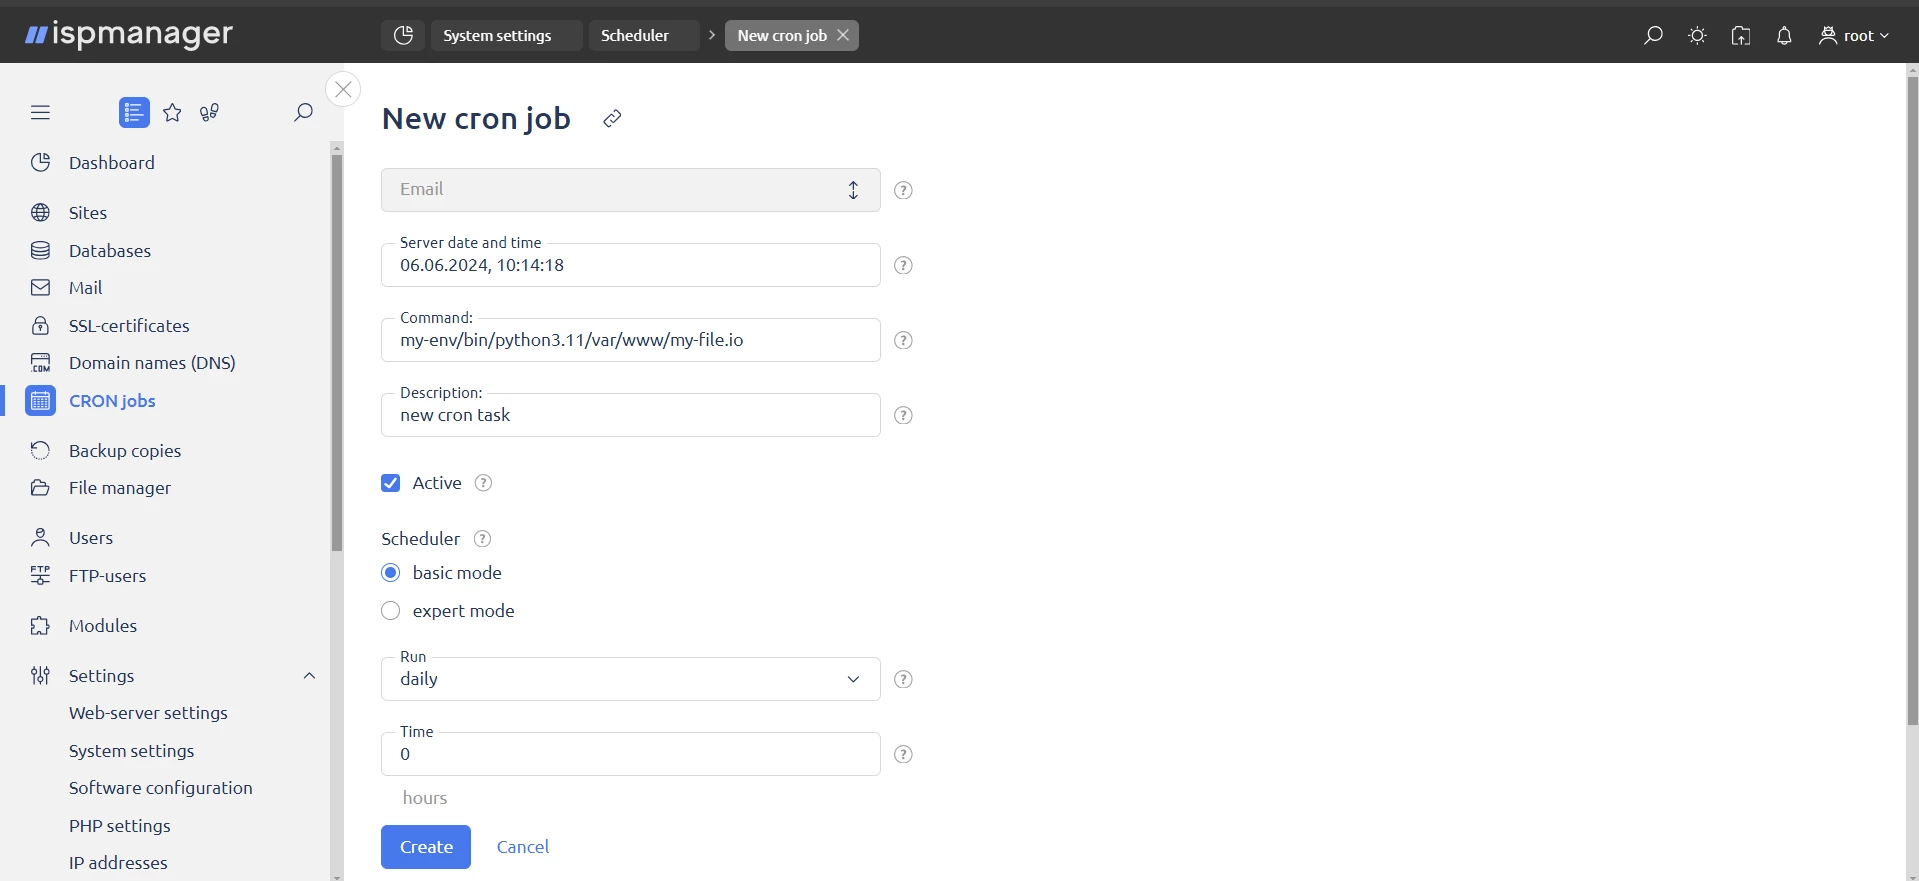
Task: Open notifications bell
Action: pos(1784,35)
